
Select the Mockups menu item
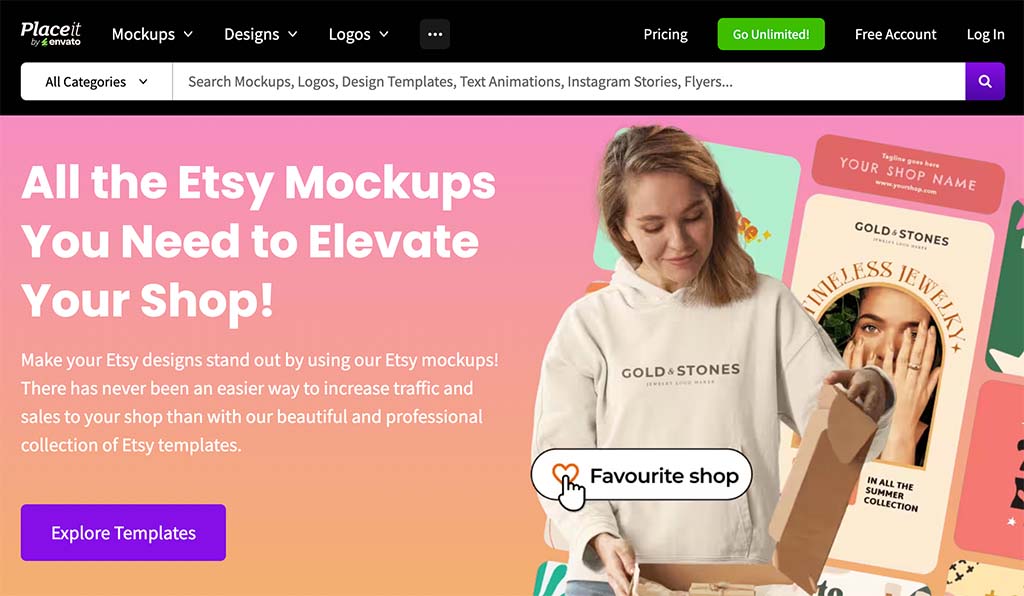point(143,34)
